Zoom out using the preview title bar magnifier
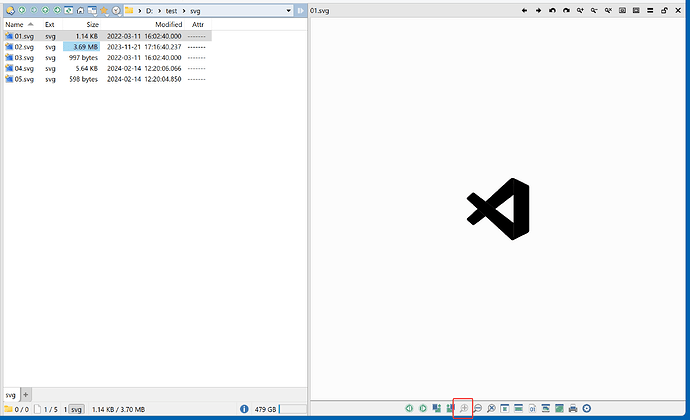Screen dimensions: 690x420 [x=594, y=11]
